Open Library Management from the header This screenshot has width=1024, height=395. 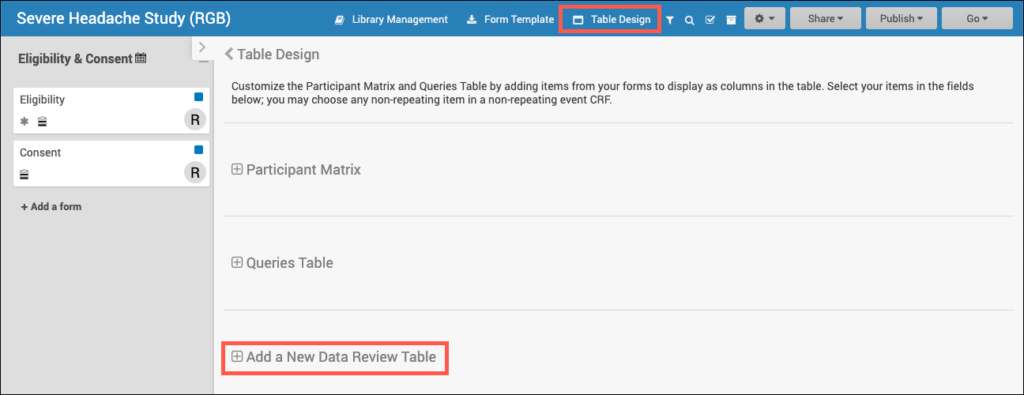click(x=391, y=20)
